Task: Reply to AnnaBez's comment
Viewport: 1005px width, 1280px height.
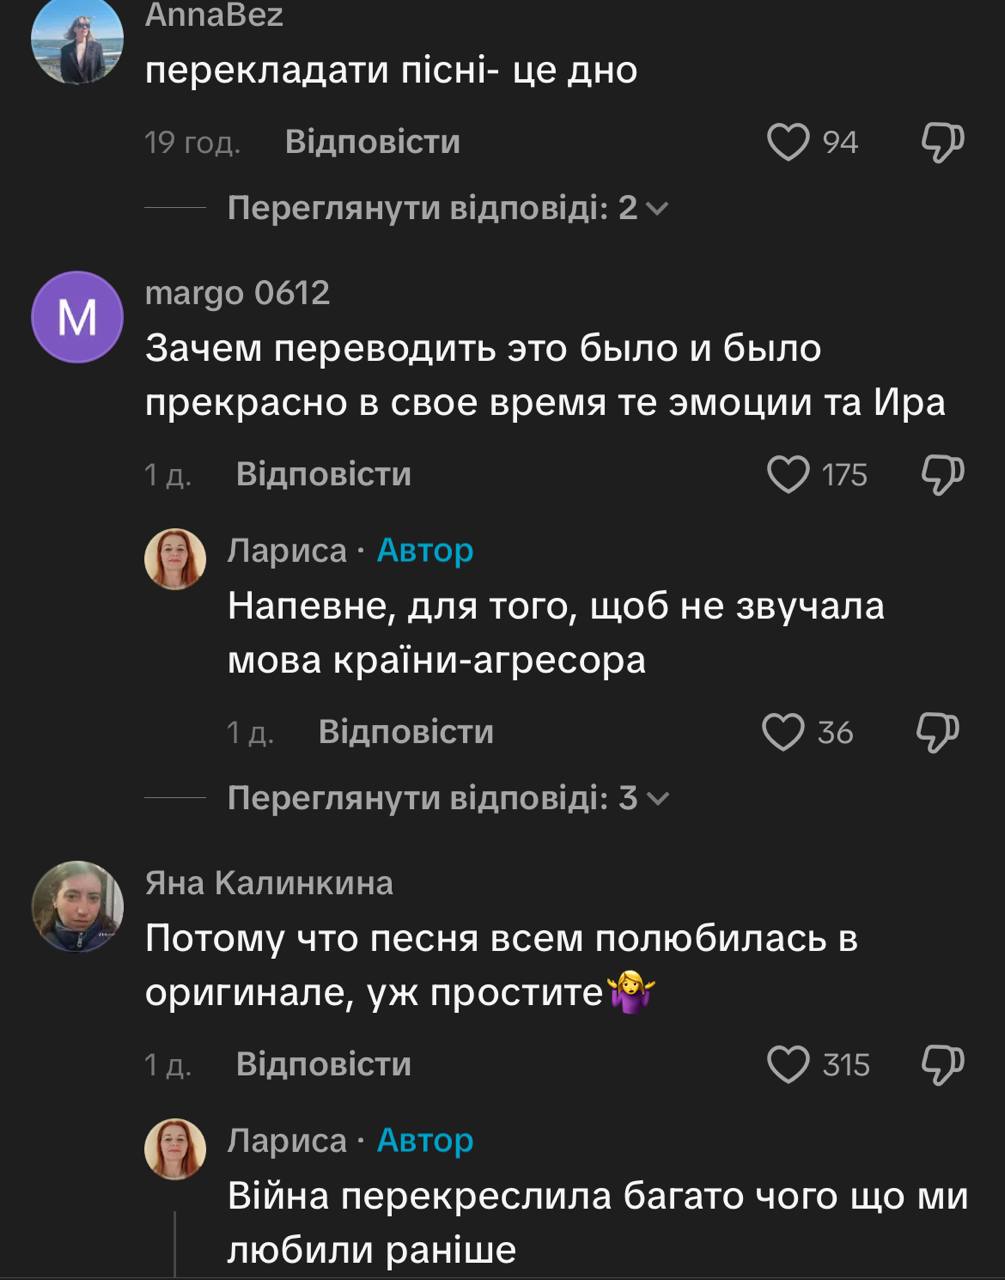Action: [372, 142]
